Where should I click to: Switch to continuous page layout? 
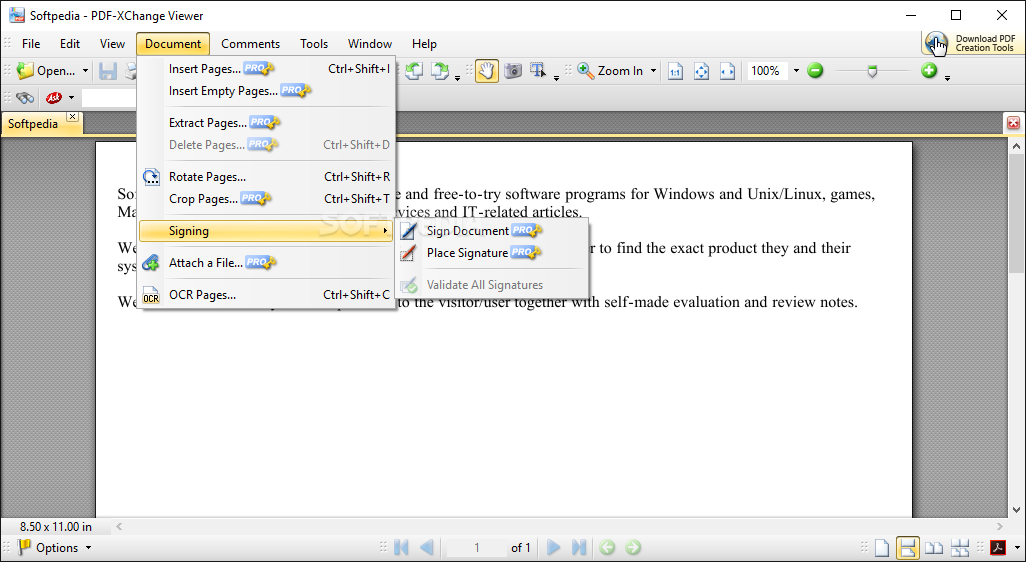point(908,548)
